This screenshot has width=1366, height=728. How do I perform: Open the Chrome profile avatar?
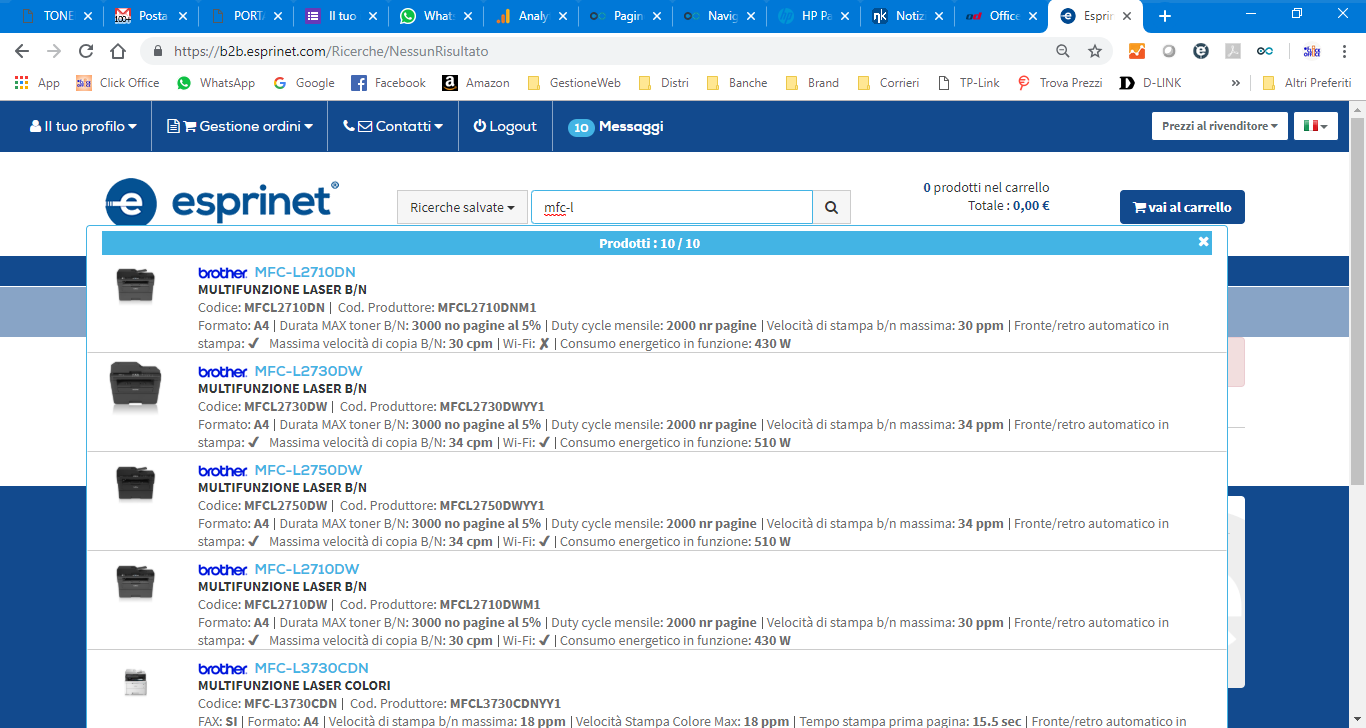(1312, 51)
